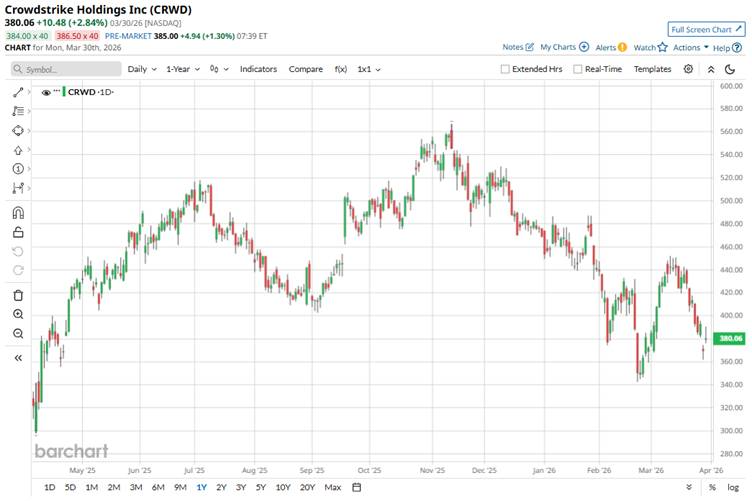The image size is (752, 501).
Task: Open the Indicators menu
Action: [x=258, y=69]
